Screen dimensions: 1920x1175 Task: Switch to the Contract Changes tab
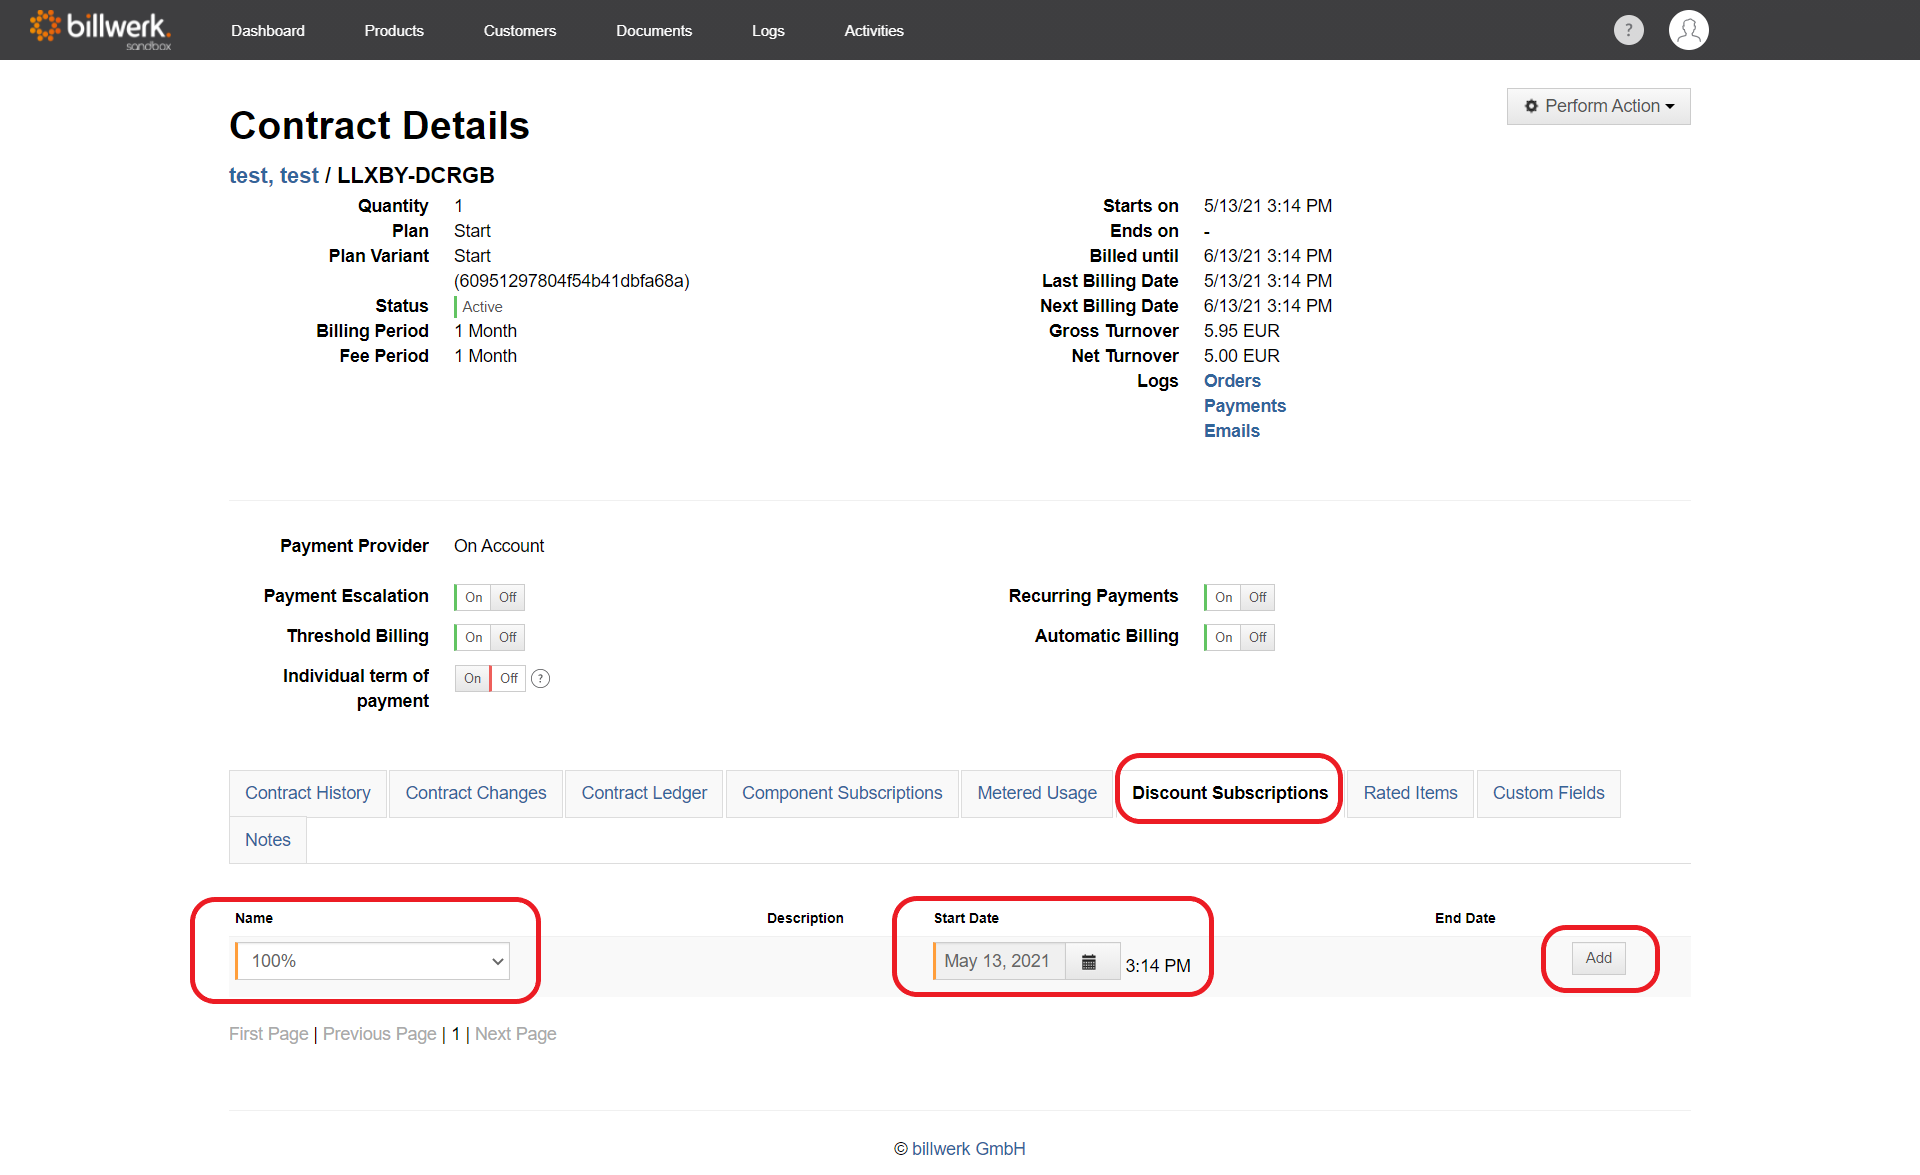click(x=476, y=793)
